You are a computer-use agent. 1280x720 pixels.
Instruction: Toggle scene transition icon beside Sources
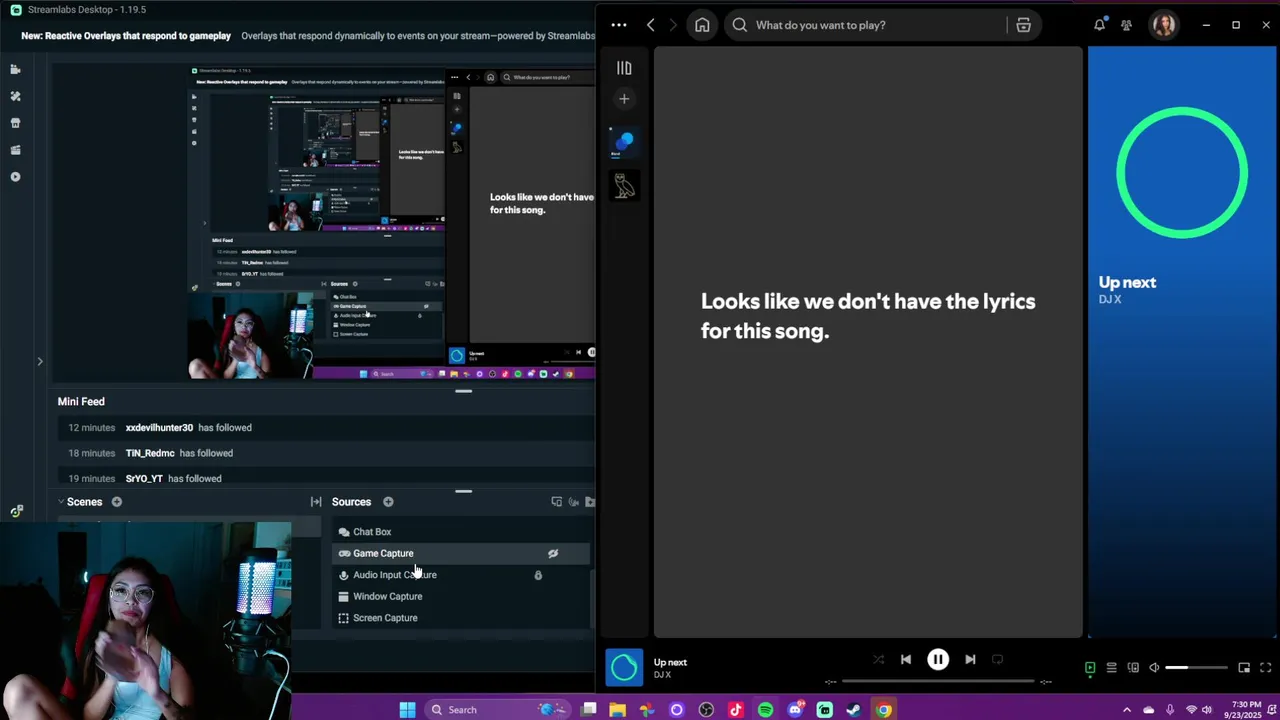pyautogui.click(x=316, y=502)
